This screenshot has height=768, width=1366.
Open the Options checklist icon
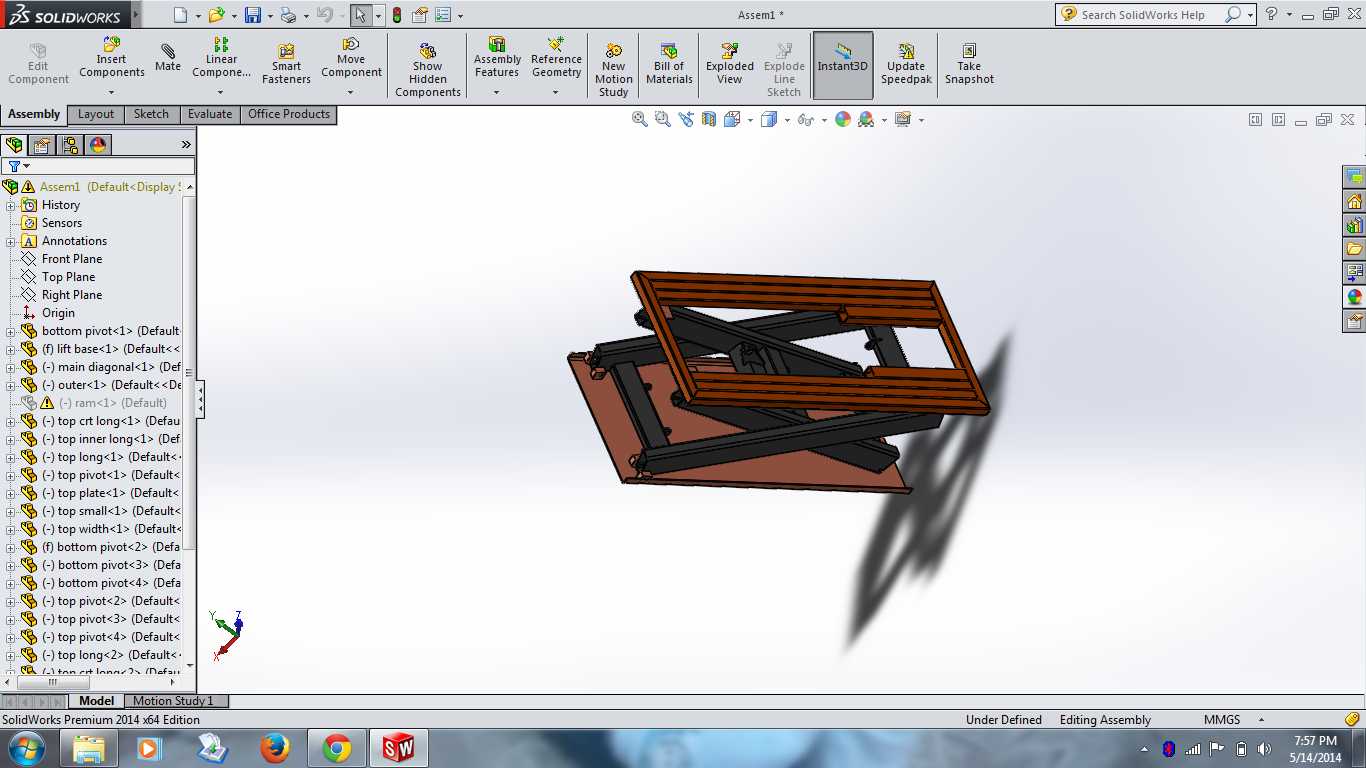[443, 15]
